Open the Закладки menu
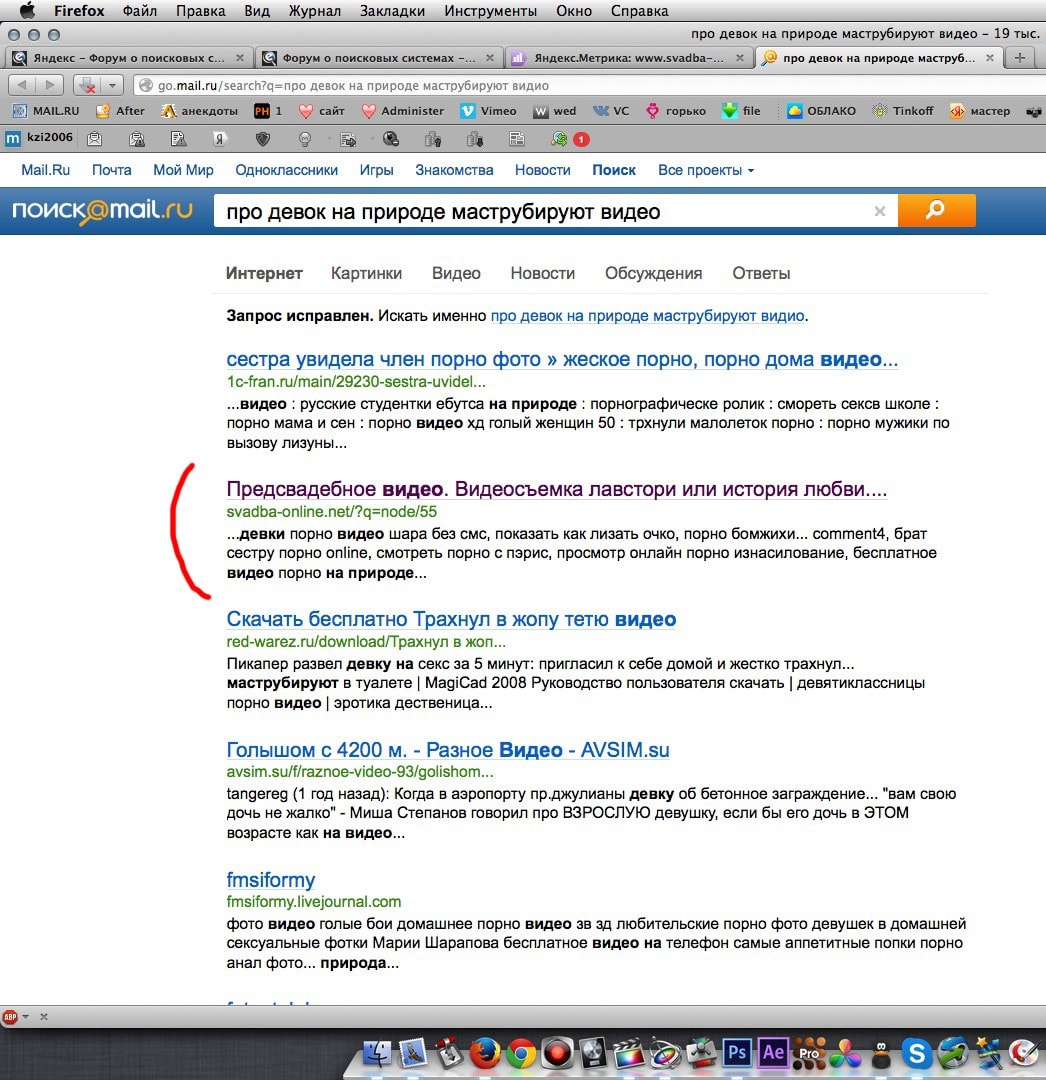Viewport: 1046px width, 1080px height. pos(393,11)
